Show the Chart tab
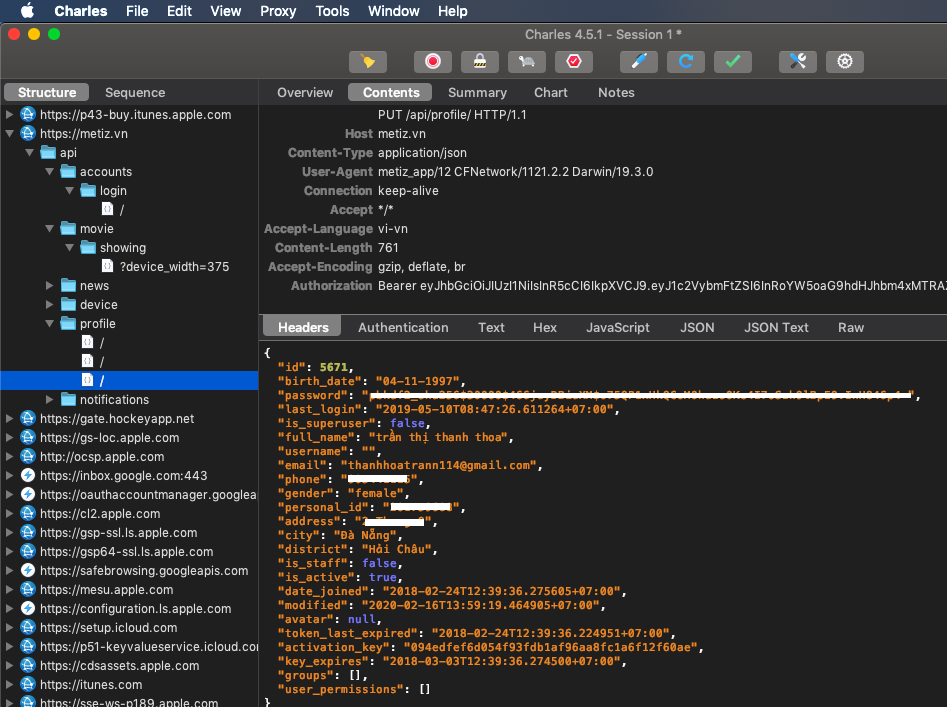 click(551, 92)
